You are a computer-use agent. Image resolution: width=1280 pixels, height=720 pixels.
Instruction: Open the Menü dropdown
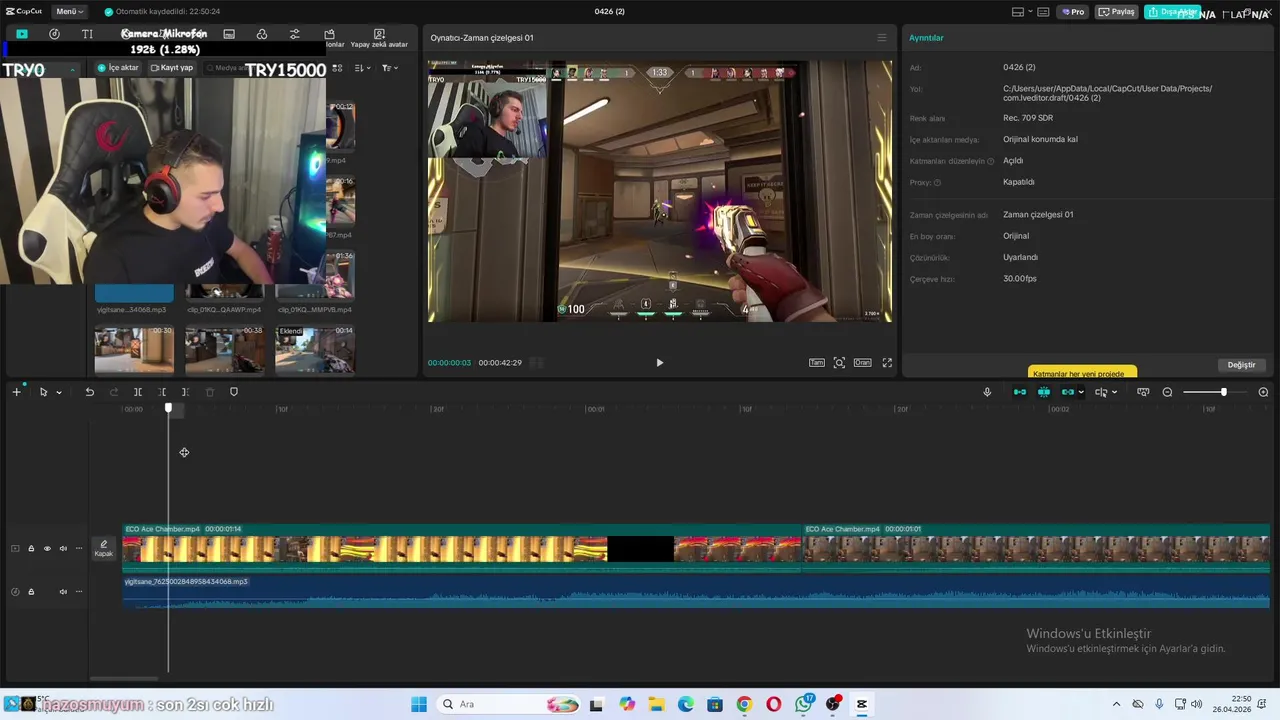click(x=69, y=12)
